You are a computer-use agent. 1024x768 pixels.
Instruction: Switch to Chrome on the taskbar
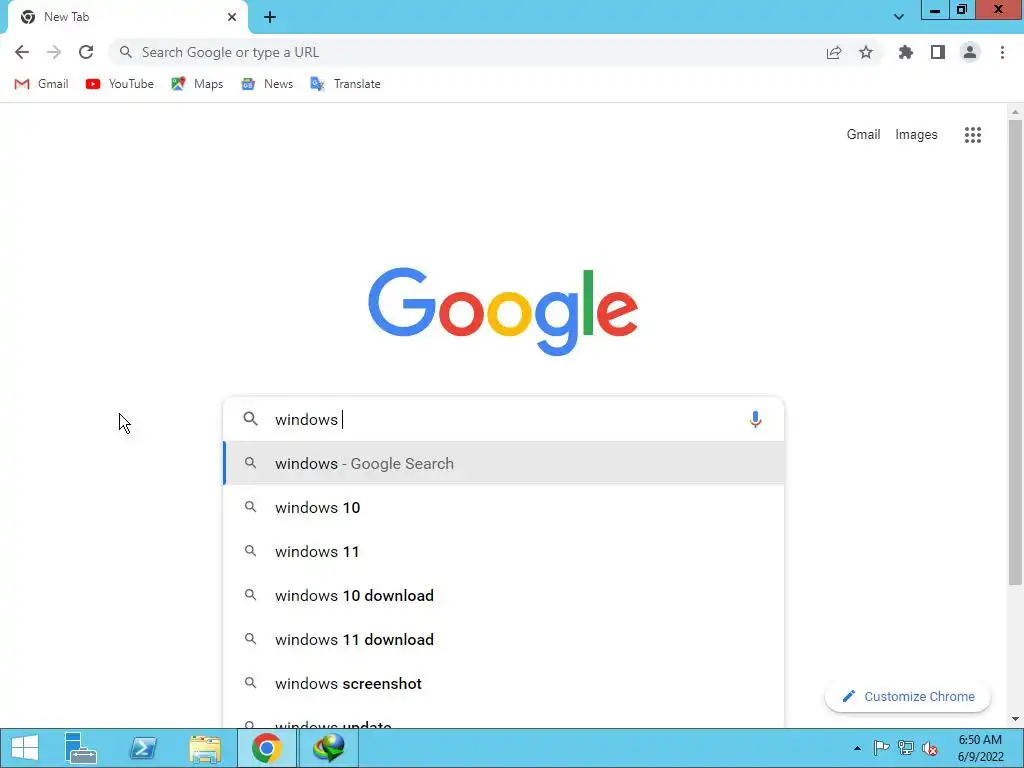266,748
